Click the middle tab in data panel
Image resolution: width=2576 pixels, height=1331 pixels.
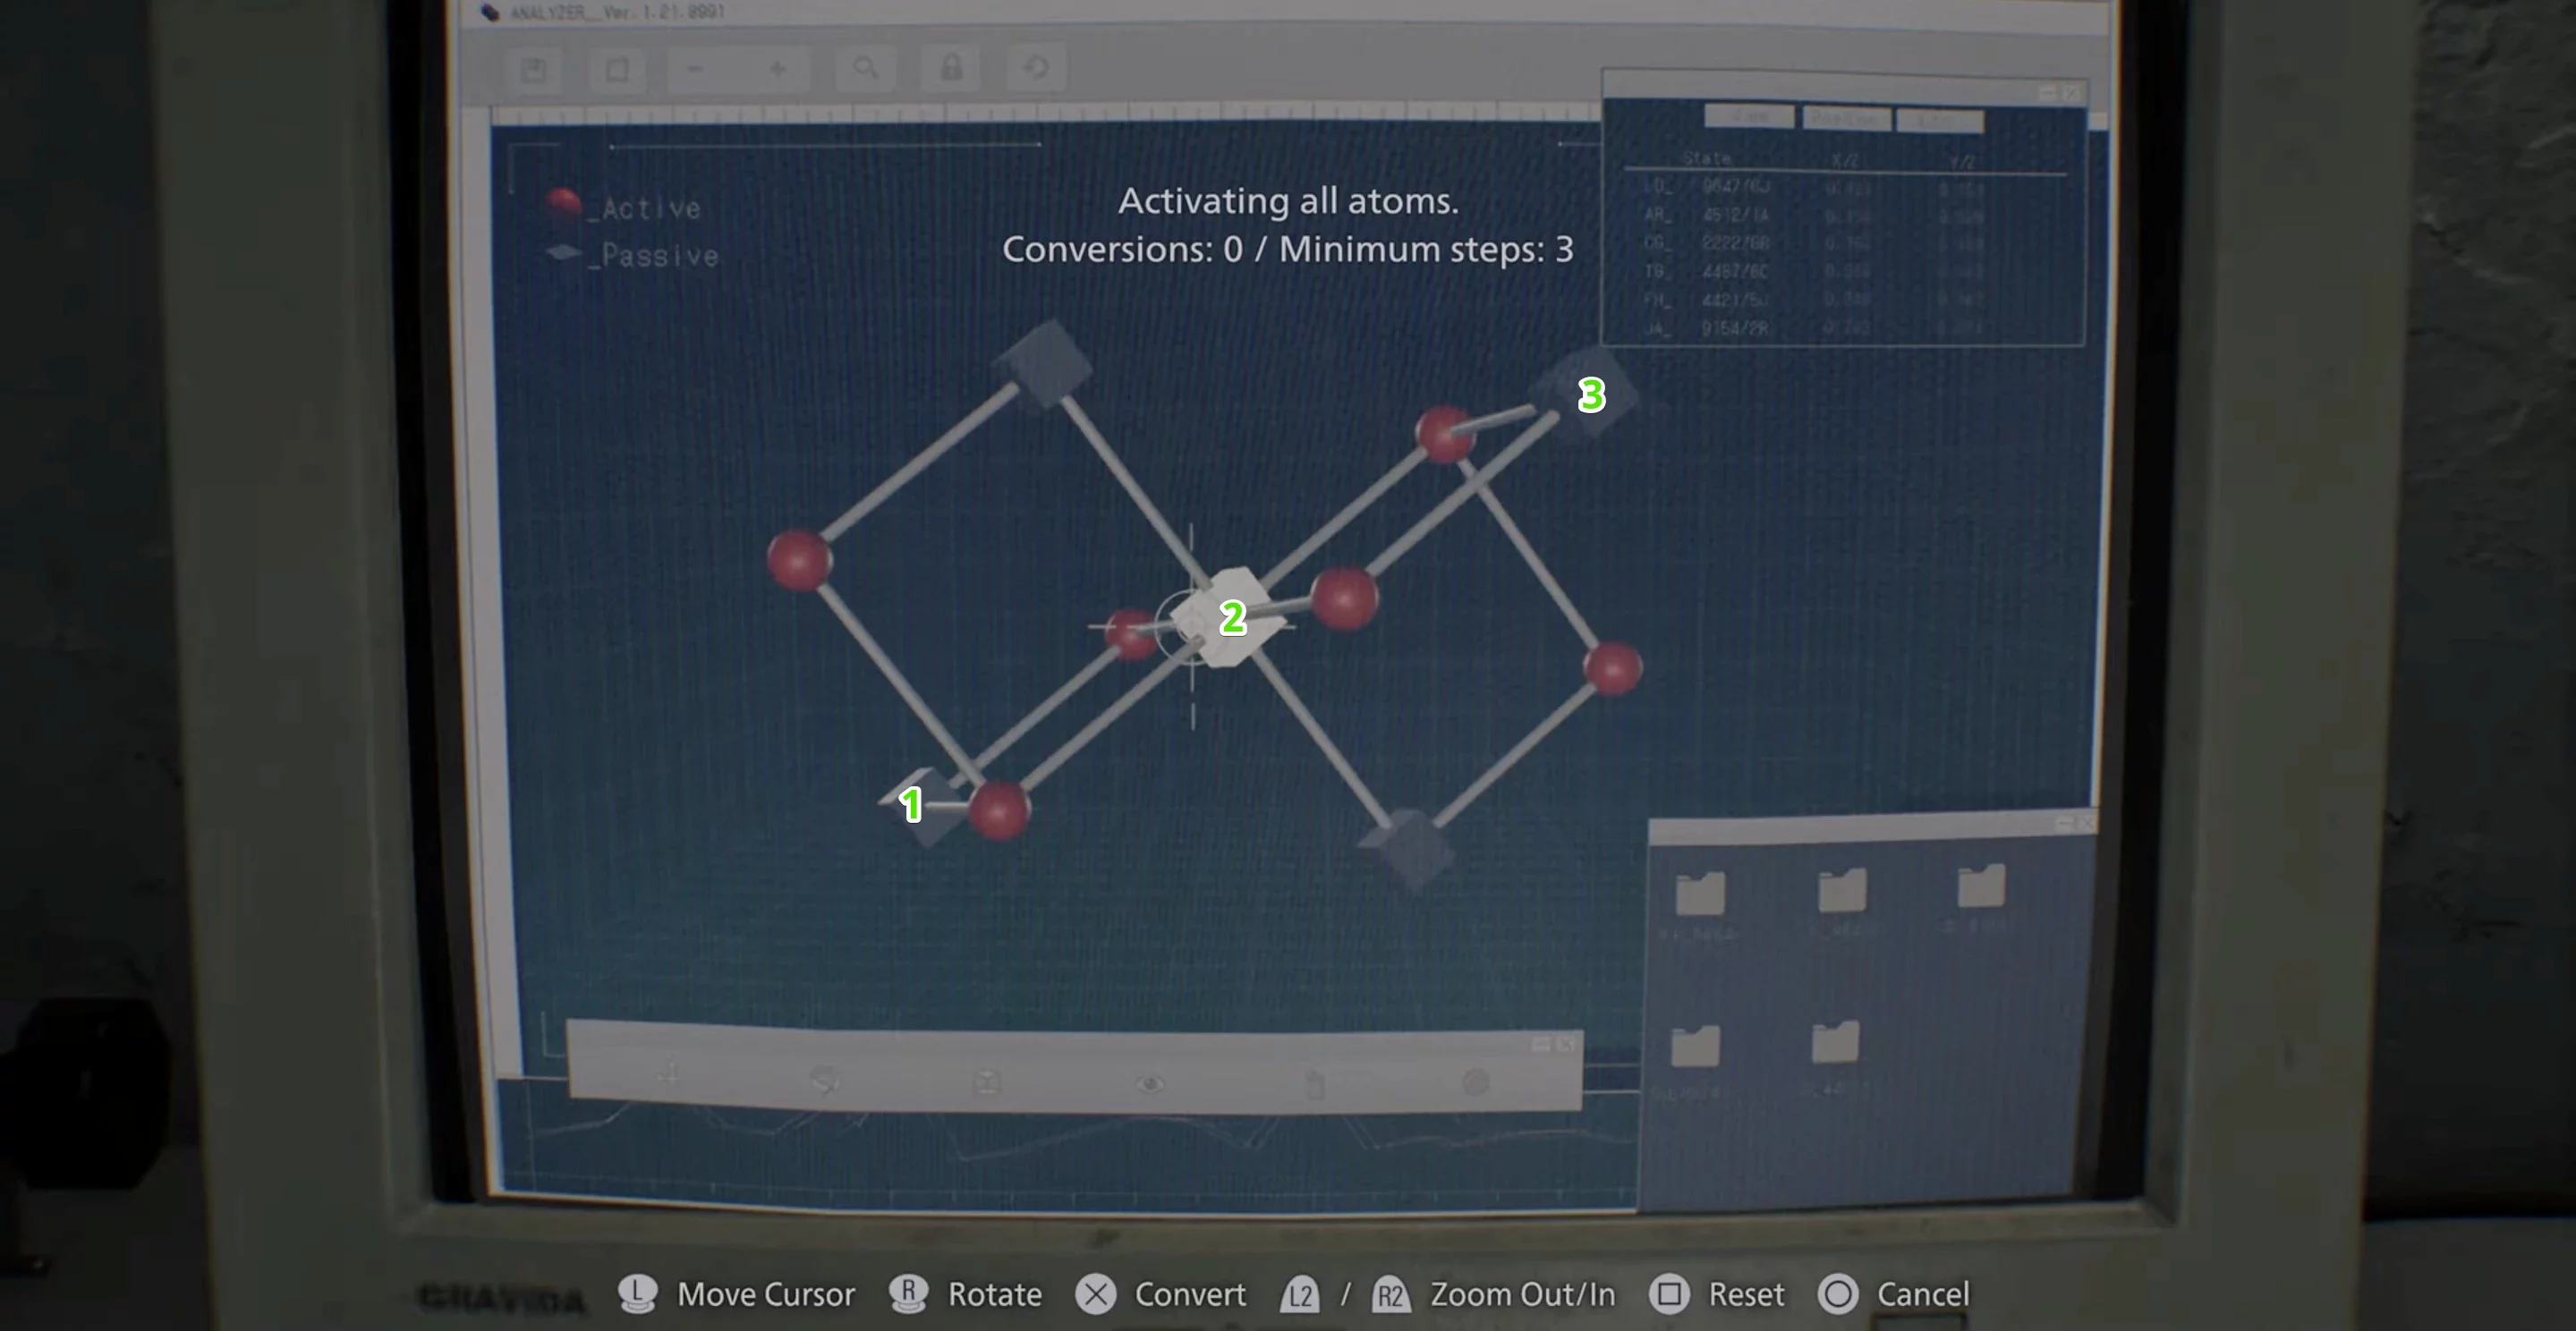tap(1845, 118)
